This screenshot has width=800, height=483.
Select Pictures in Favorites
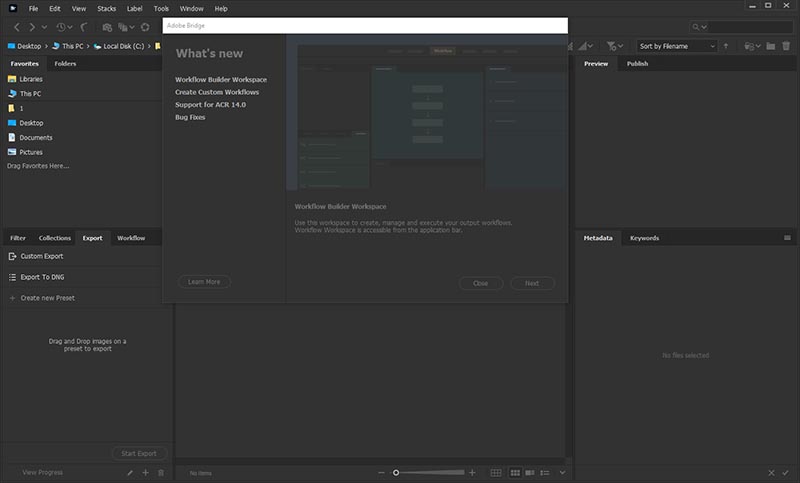(x=25, y=152)
